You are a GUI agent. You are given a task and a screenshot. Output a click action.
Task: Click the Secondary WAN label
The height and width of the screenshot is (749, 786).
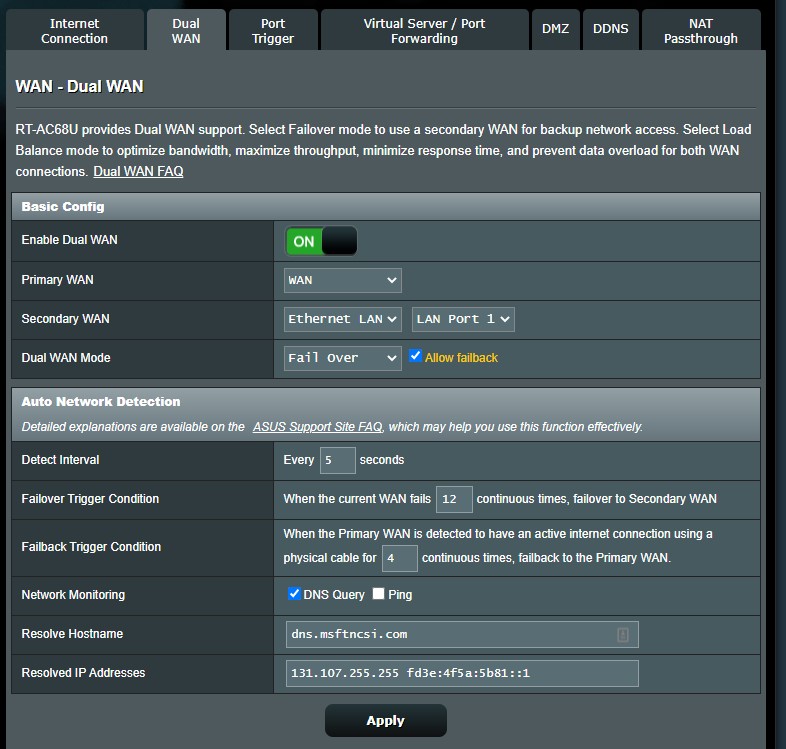click(x=65, y=319)
